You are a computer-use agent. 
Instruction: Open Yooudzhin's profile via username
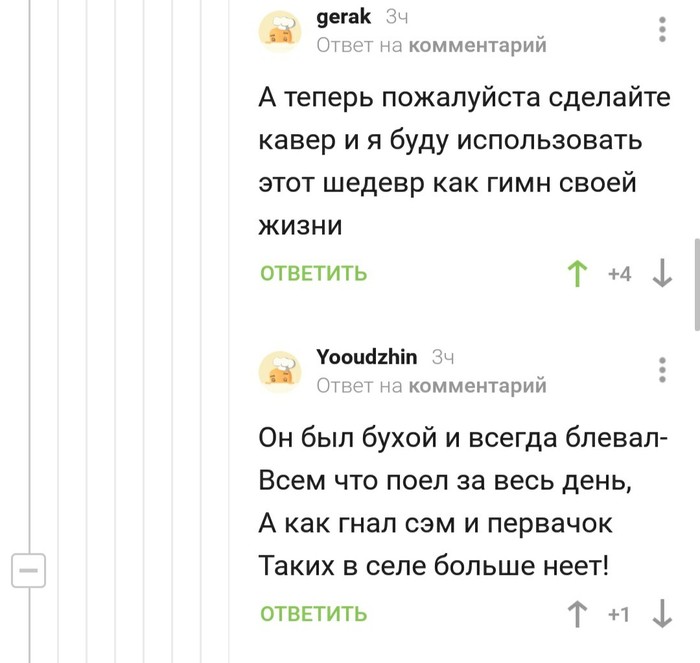point(367,357)
